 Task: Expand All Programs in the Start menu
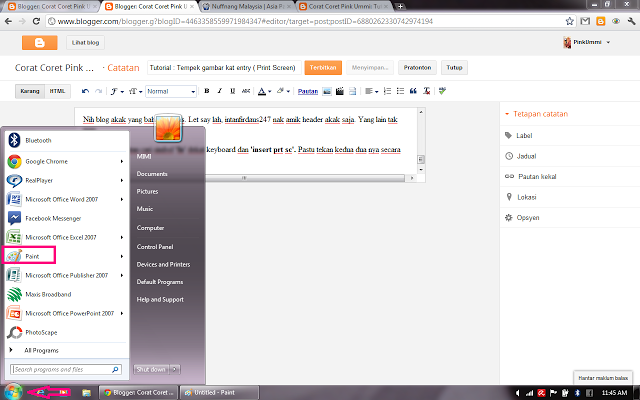tap(40, 350)
